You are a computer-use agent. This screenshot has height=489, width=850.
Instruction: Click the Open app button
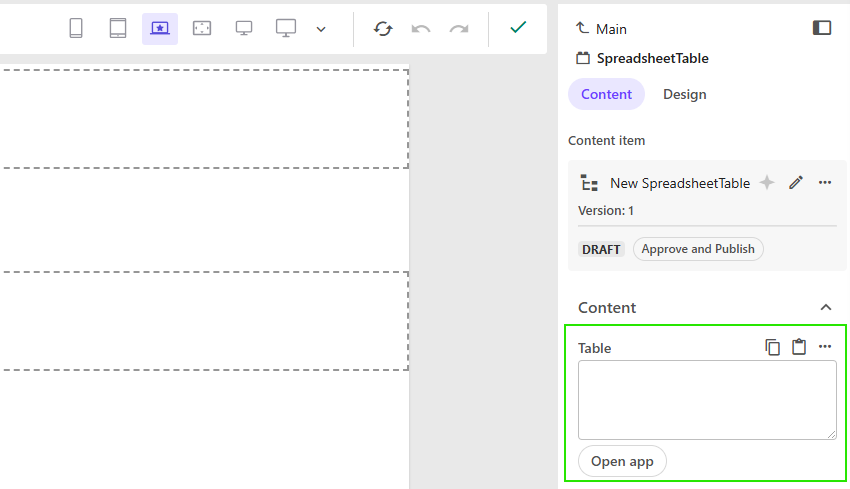(x=622, y=461)
